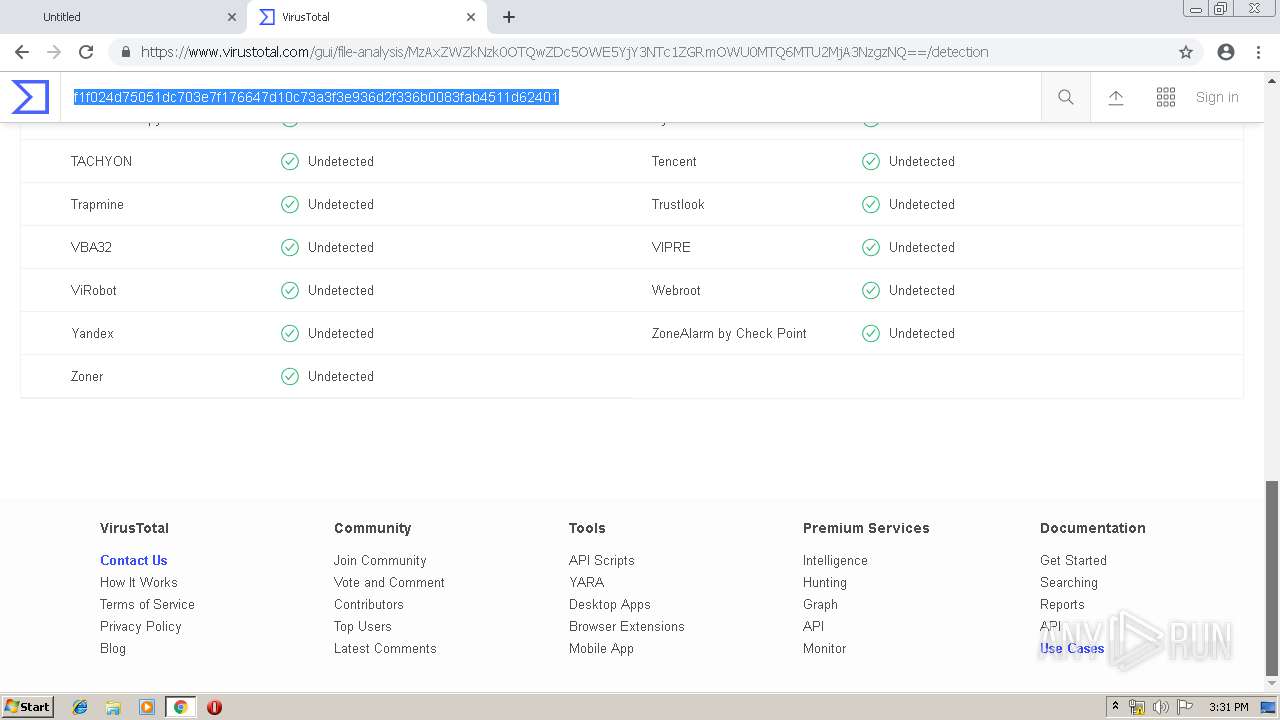Open Windows Media Player taskbar icon
Viewport: 1280px width, 720px height.
point(147,707)
